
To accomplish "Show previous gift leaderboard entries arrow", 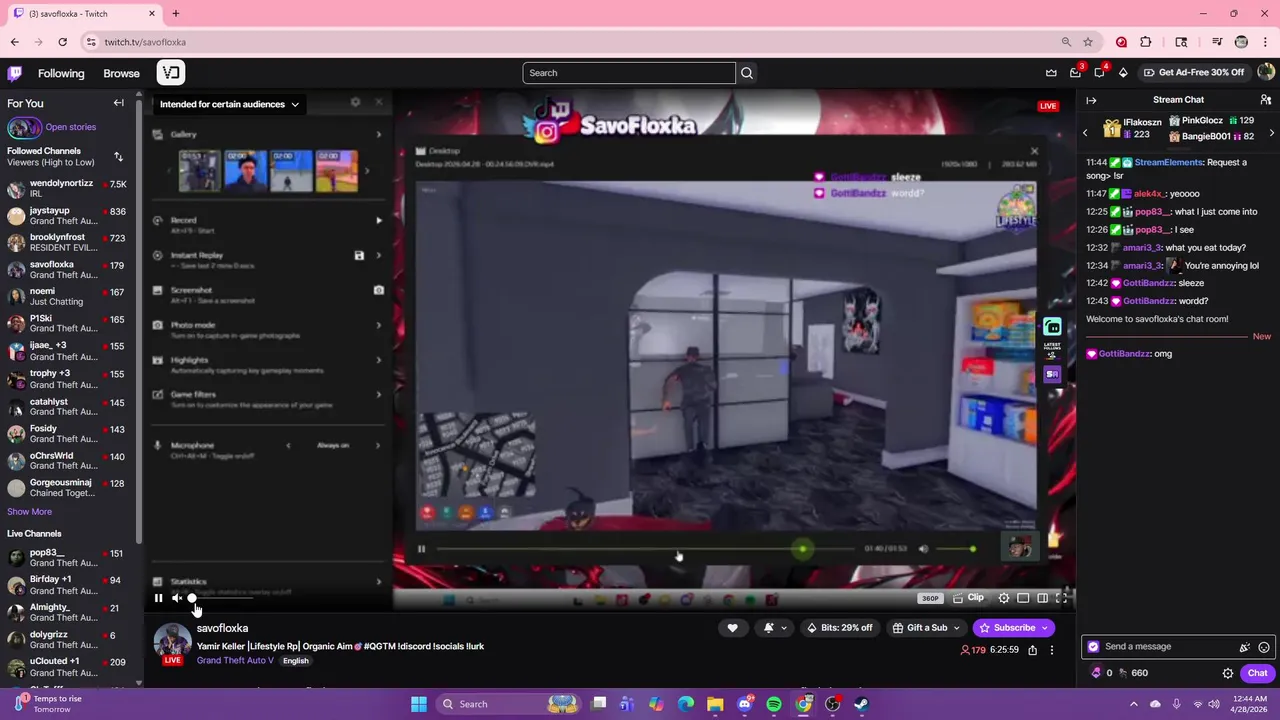I will pyautogui.click(x=1085, y=132).
